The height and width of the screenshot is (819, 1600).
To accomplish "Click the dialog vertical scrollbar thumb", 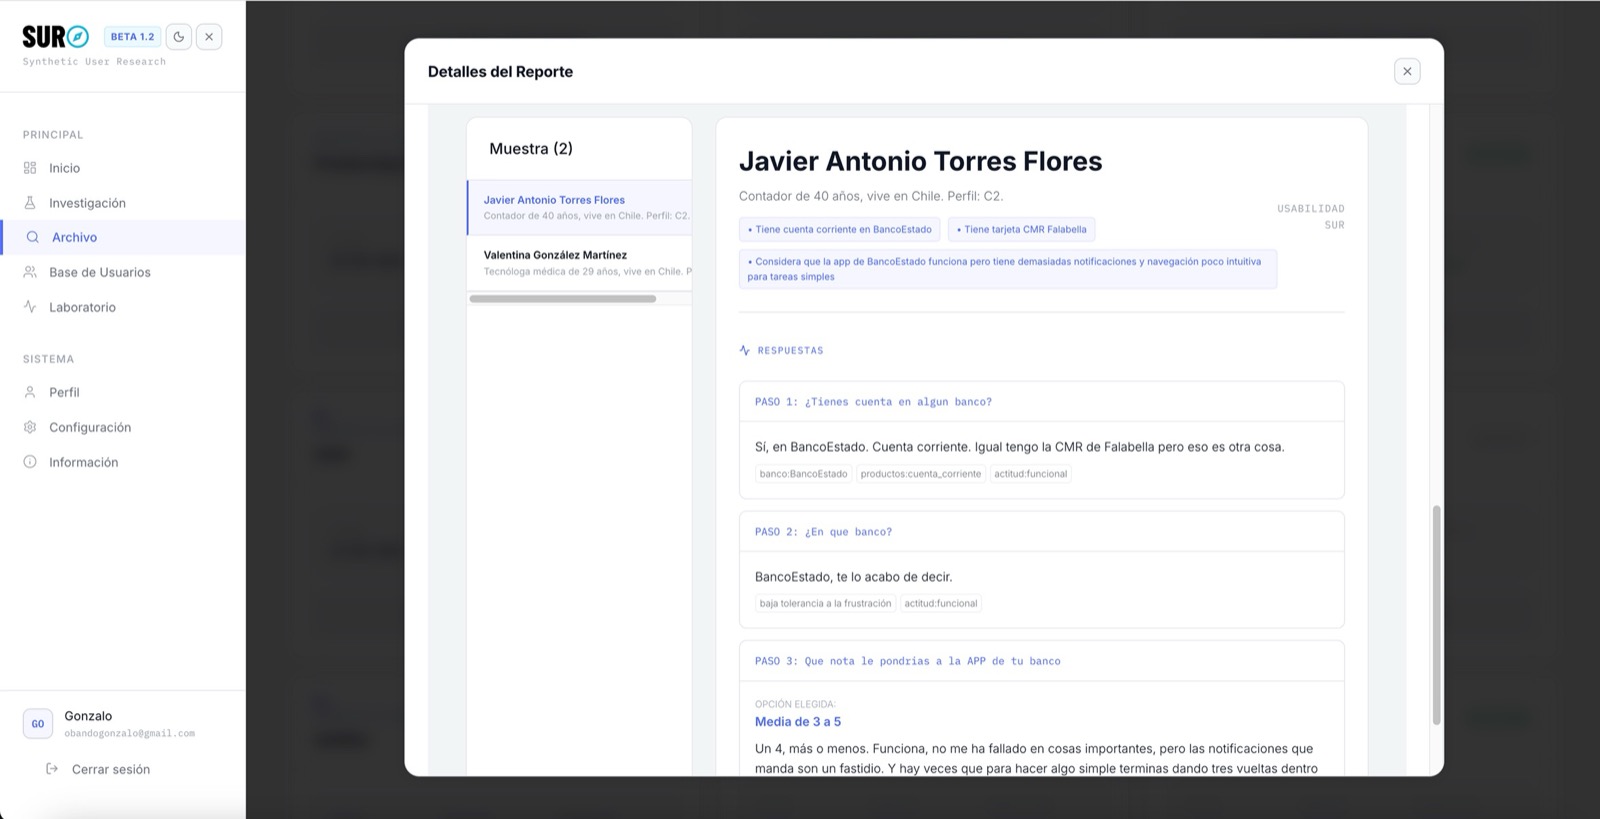I will coord(1437,615).
